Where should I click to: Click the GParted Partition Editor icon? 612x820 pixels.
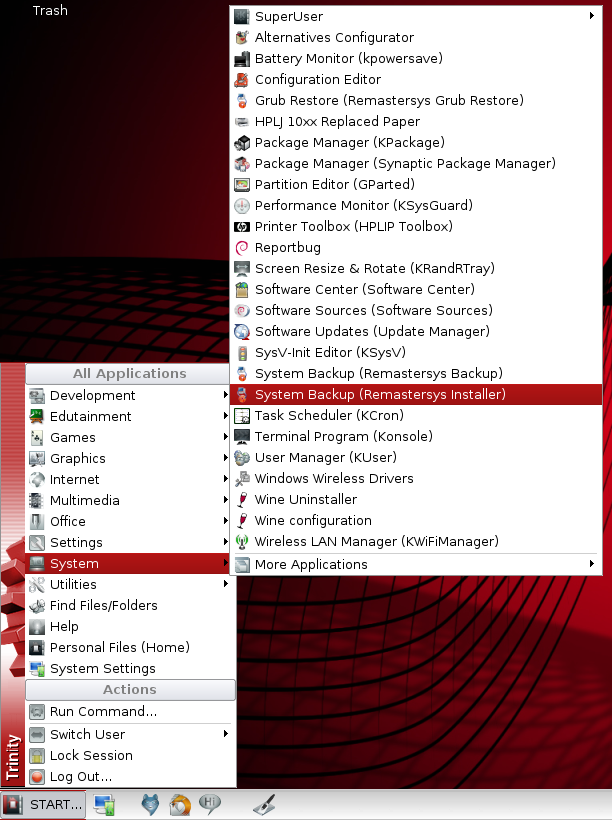(242, 185)
